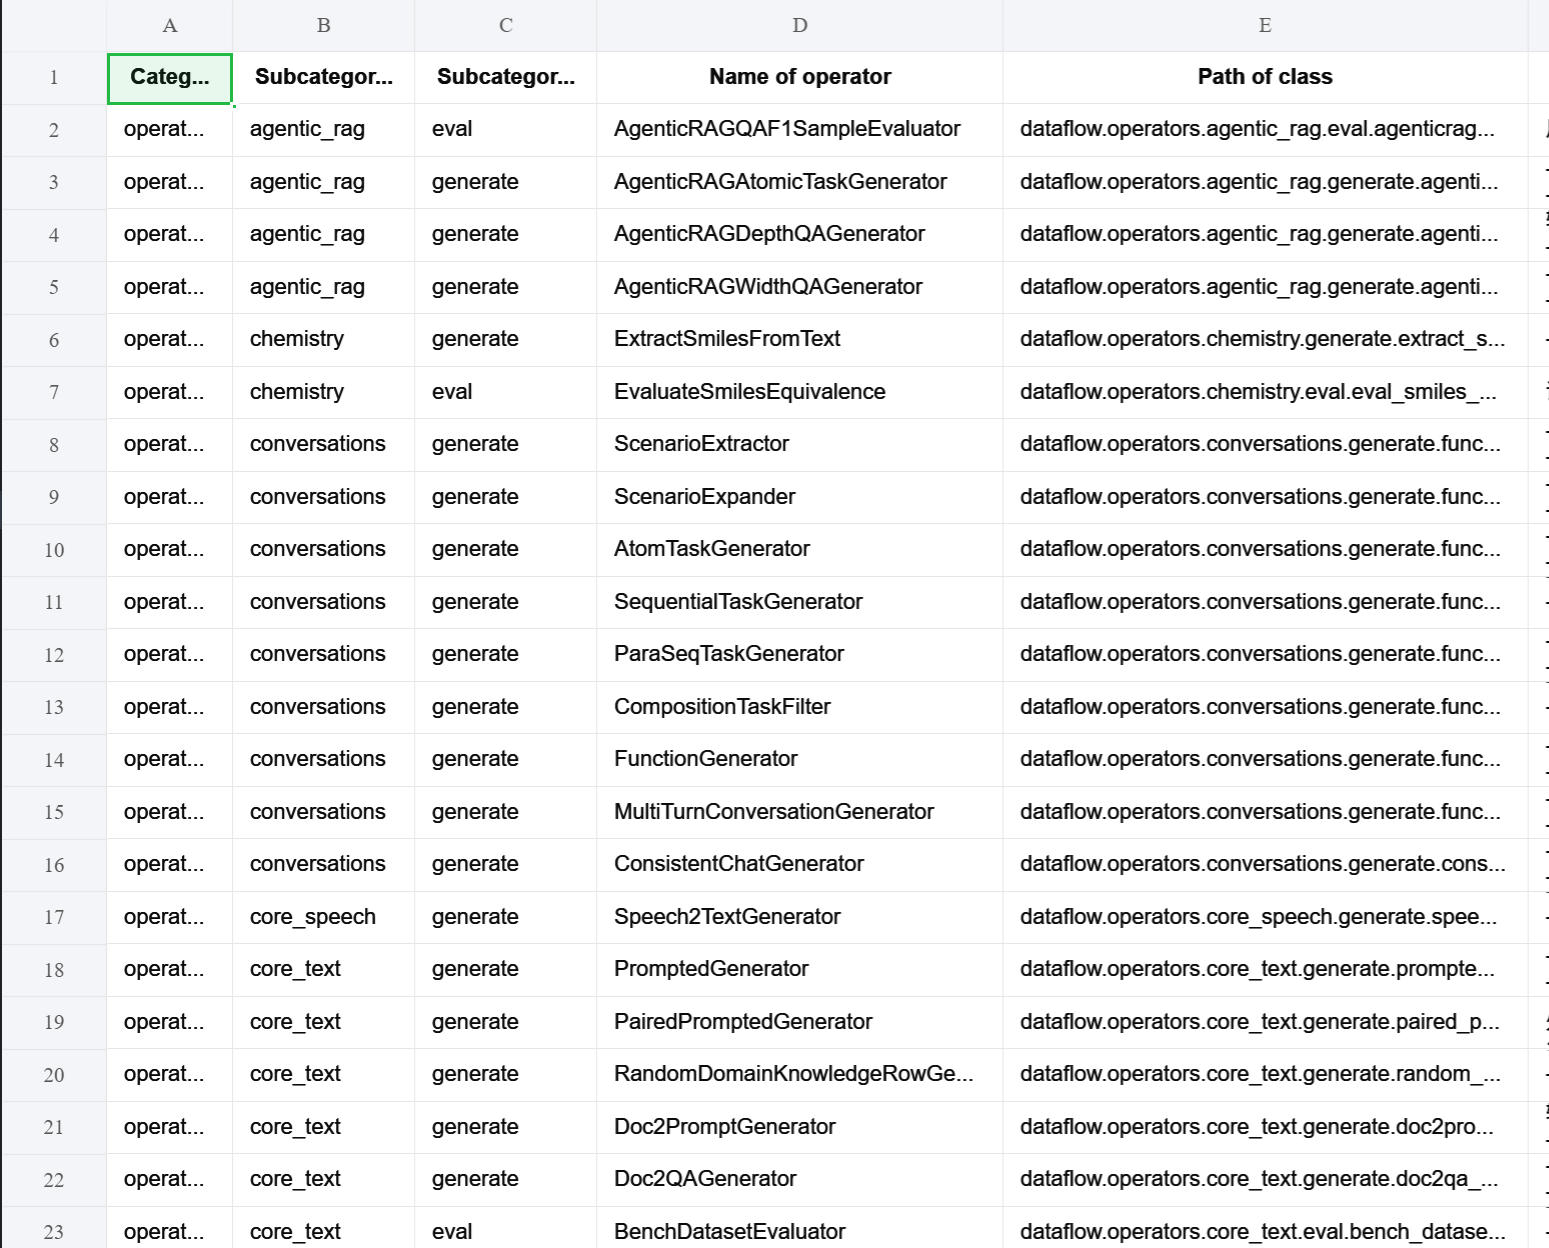Select the AgenticRAGQAF1SampleEvaluator cell
Image resolution: width=1549 pixels, height=1248 pixels.
[x=787, y=129]
